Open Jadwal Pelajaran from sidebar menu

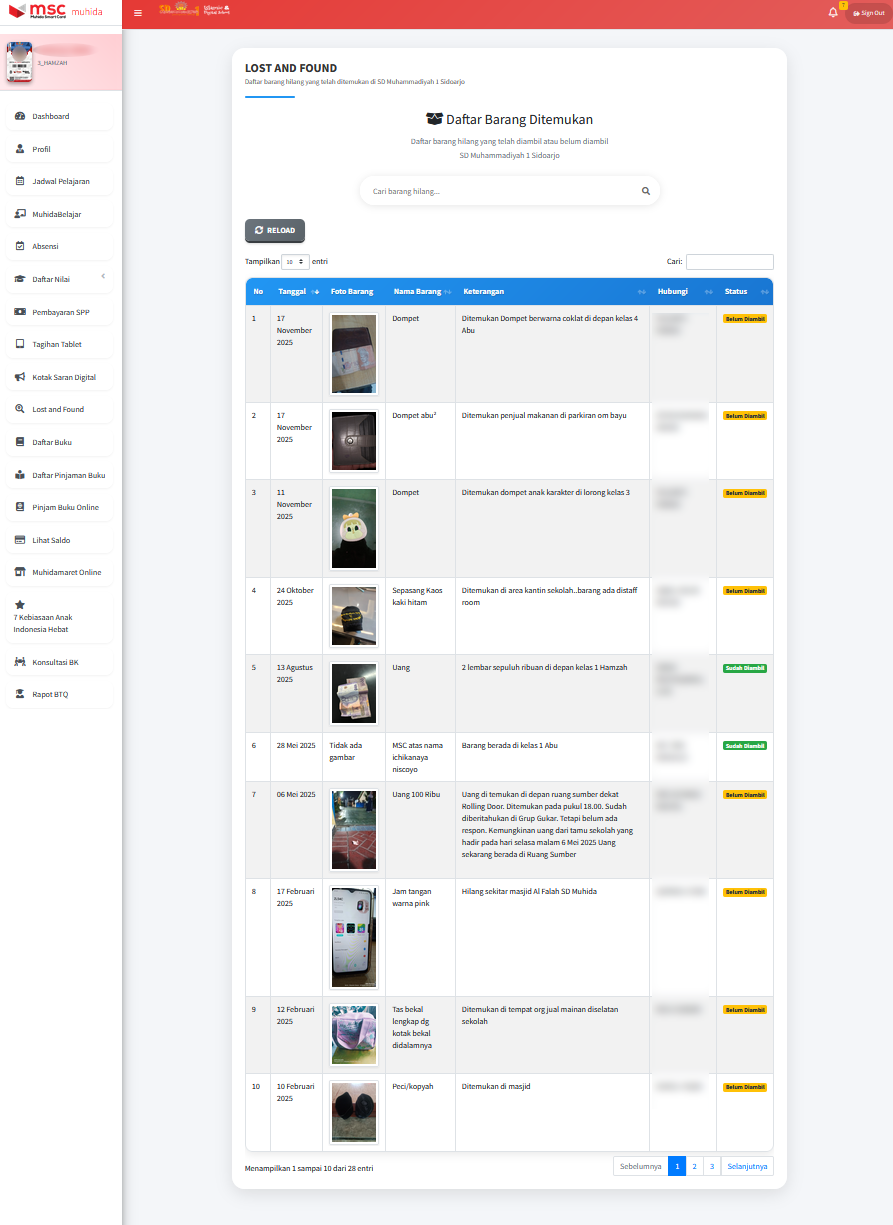[x=60, y=182]
